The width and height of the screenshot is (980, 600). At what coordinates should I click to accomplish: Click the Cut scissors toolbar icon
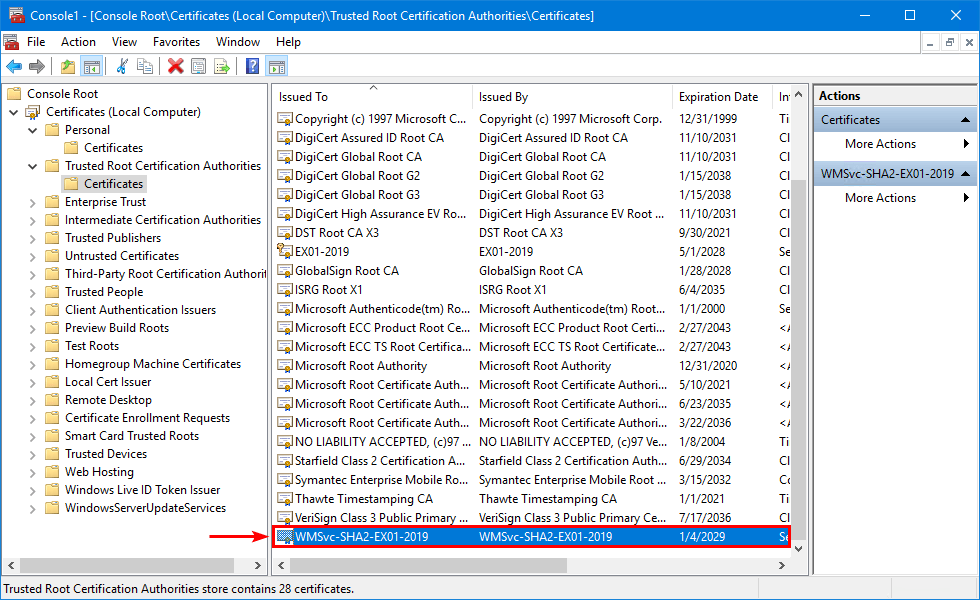[x=122, y=66]
